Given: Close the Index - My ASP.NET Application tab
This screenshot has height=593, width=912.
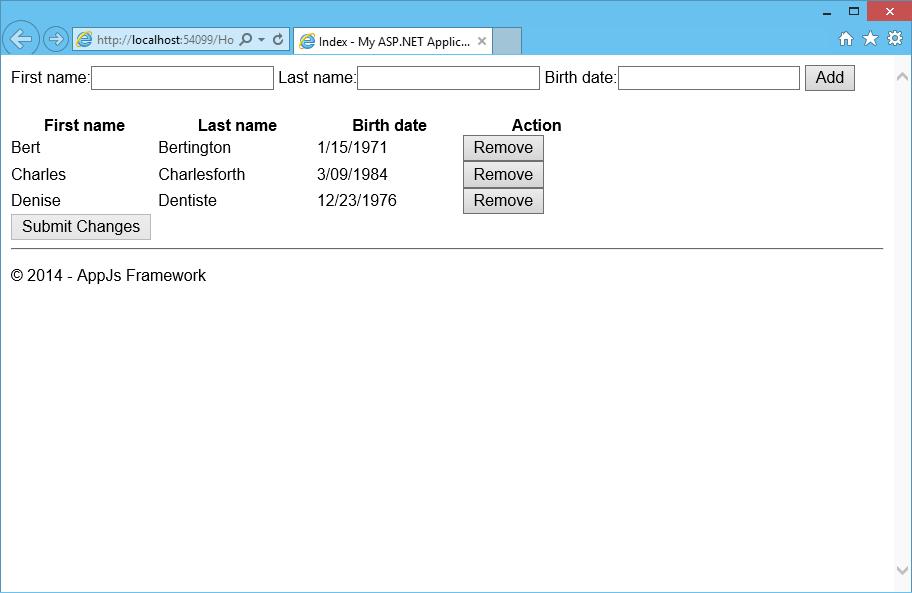Looking at the screenshot, I should click(x=482, y=41).
